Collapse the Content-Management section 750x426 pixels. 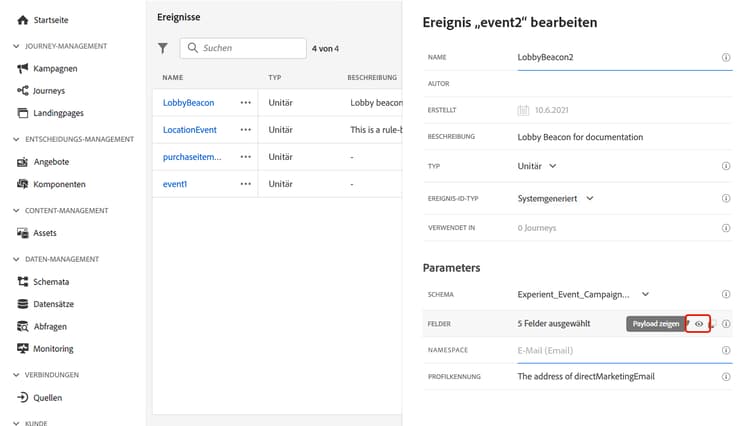point(16,210)
